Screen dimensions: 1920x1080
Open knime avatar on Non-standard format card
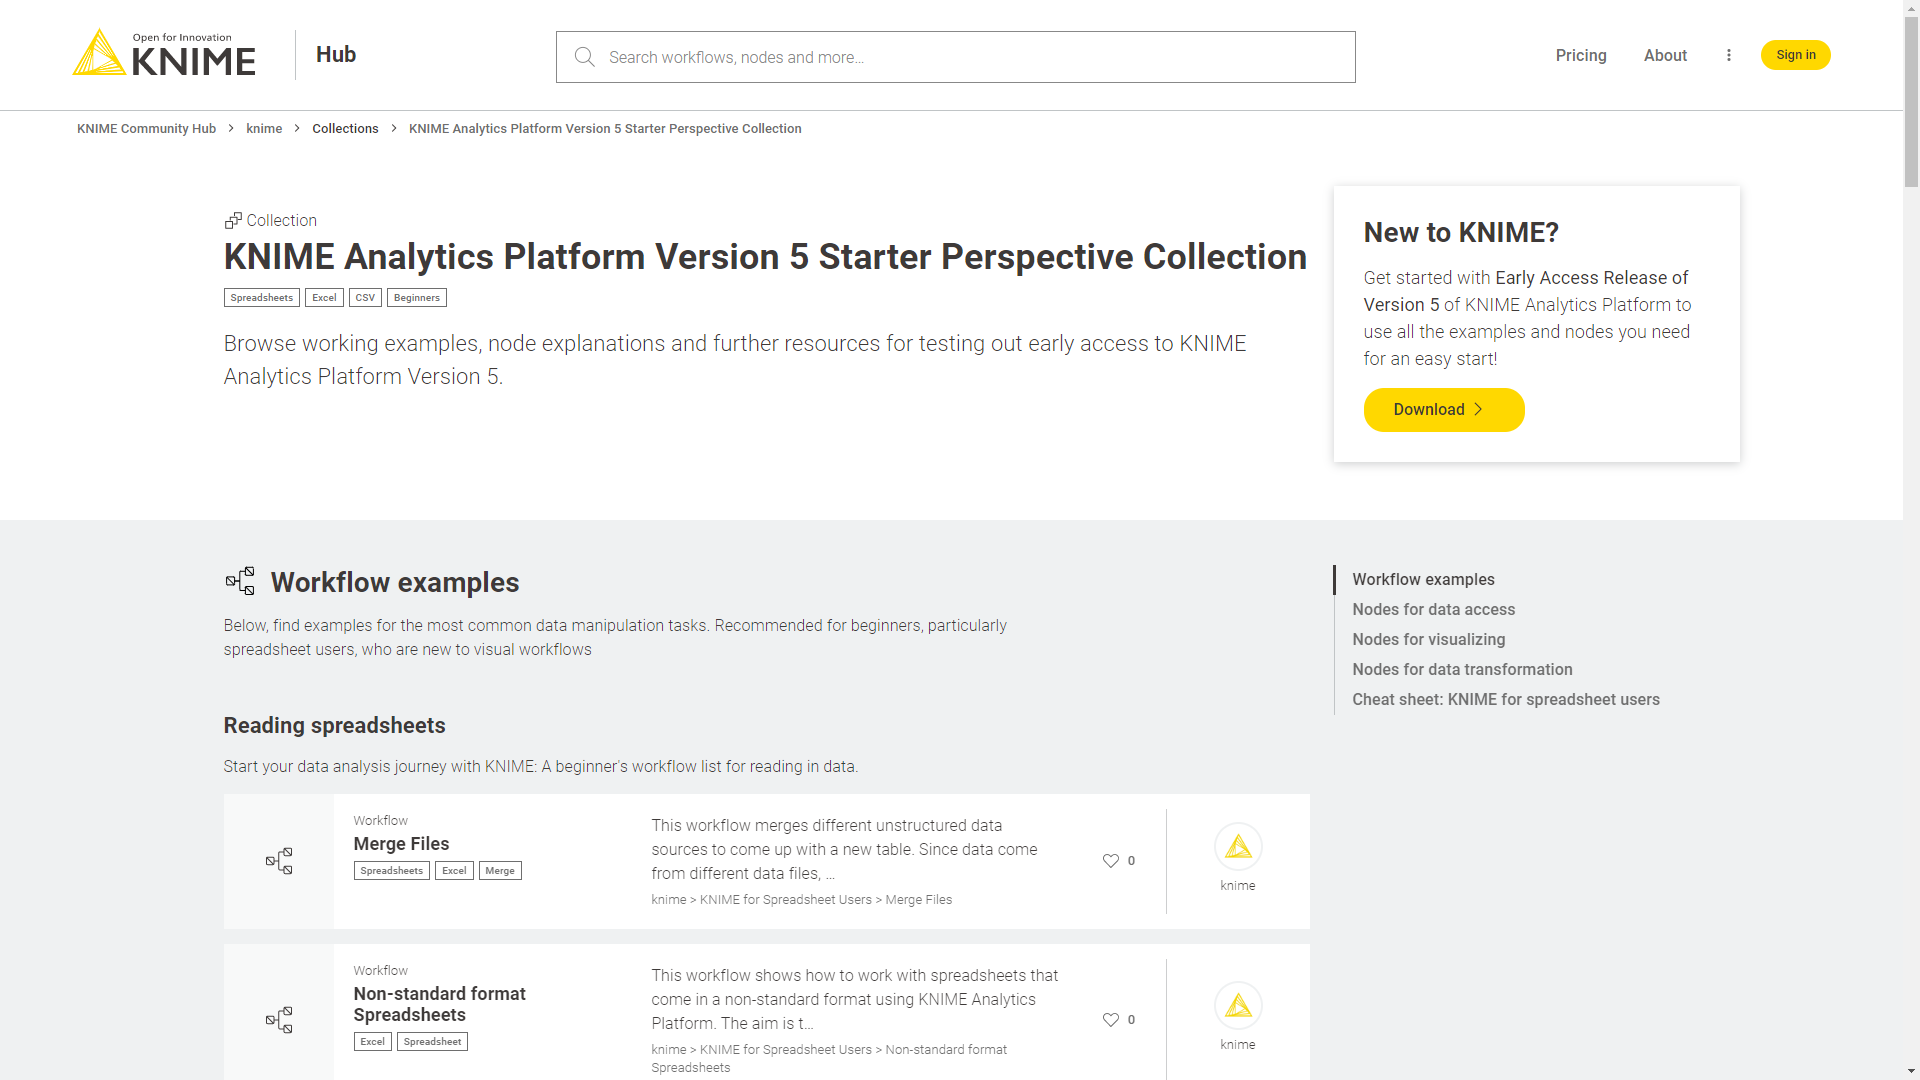[x=1238, y=1006]
